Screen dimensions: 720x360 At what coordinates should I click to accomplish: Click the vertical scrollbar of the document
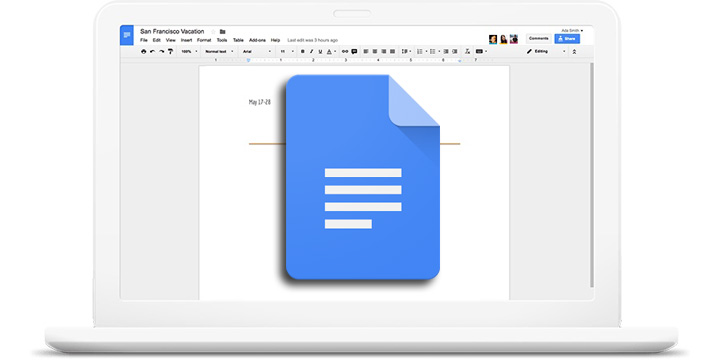point(591,174)
